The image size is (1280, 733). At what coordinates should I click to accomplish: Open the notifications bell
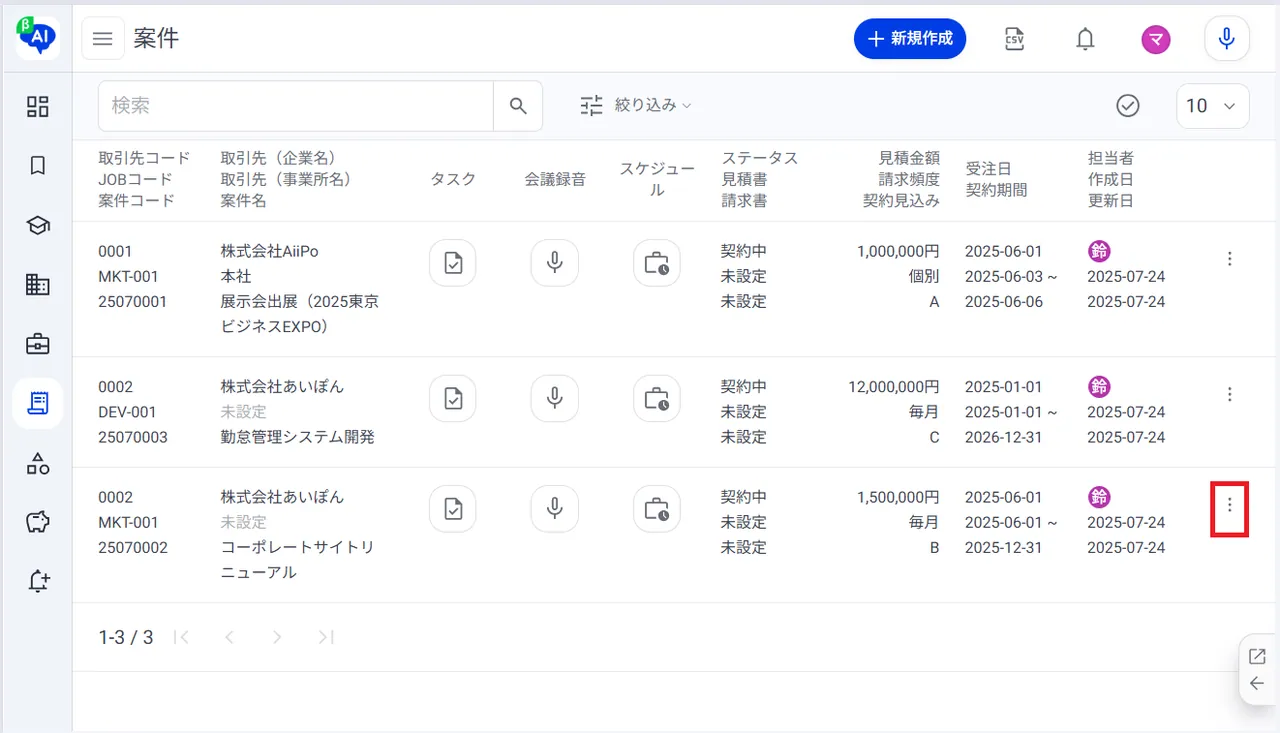[x=1085, y=39]
